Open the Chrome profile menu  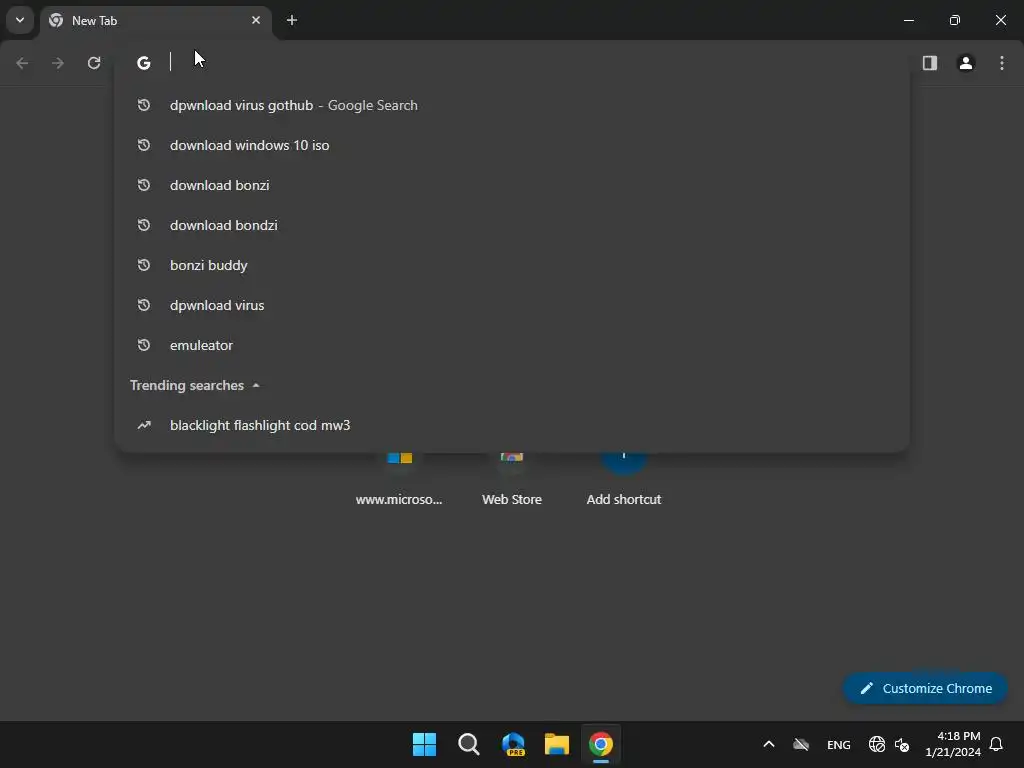point(966,63)
